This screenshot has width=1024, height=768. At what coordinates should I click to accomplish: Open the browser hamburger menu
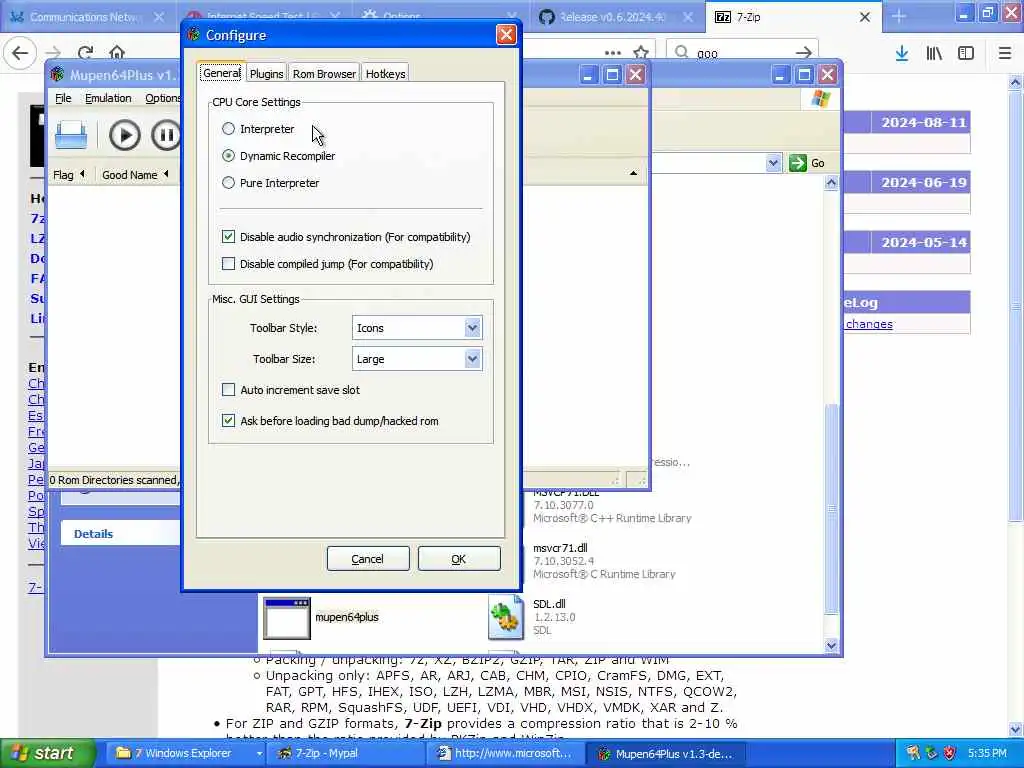coord(1004,53)
